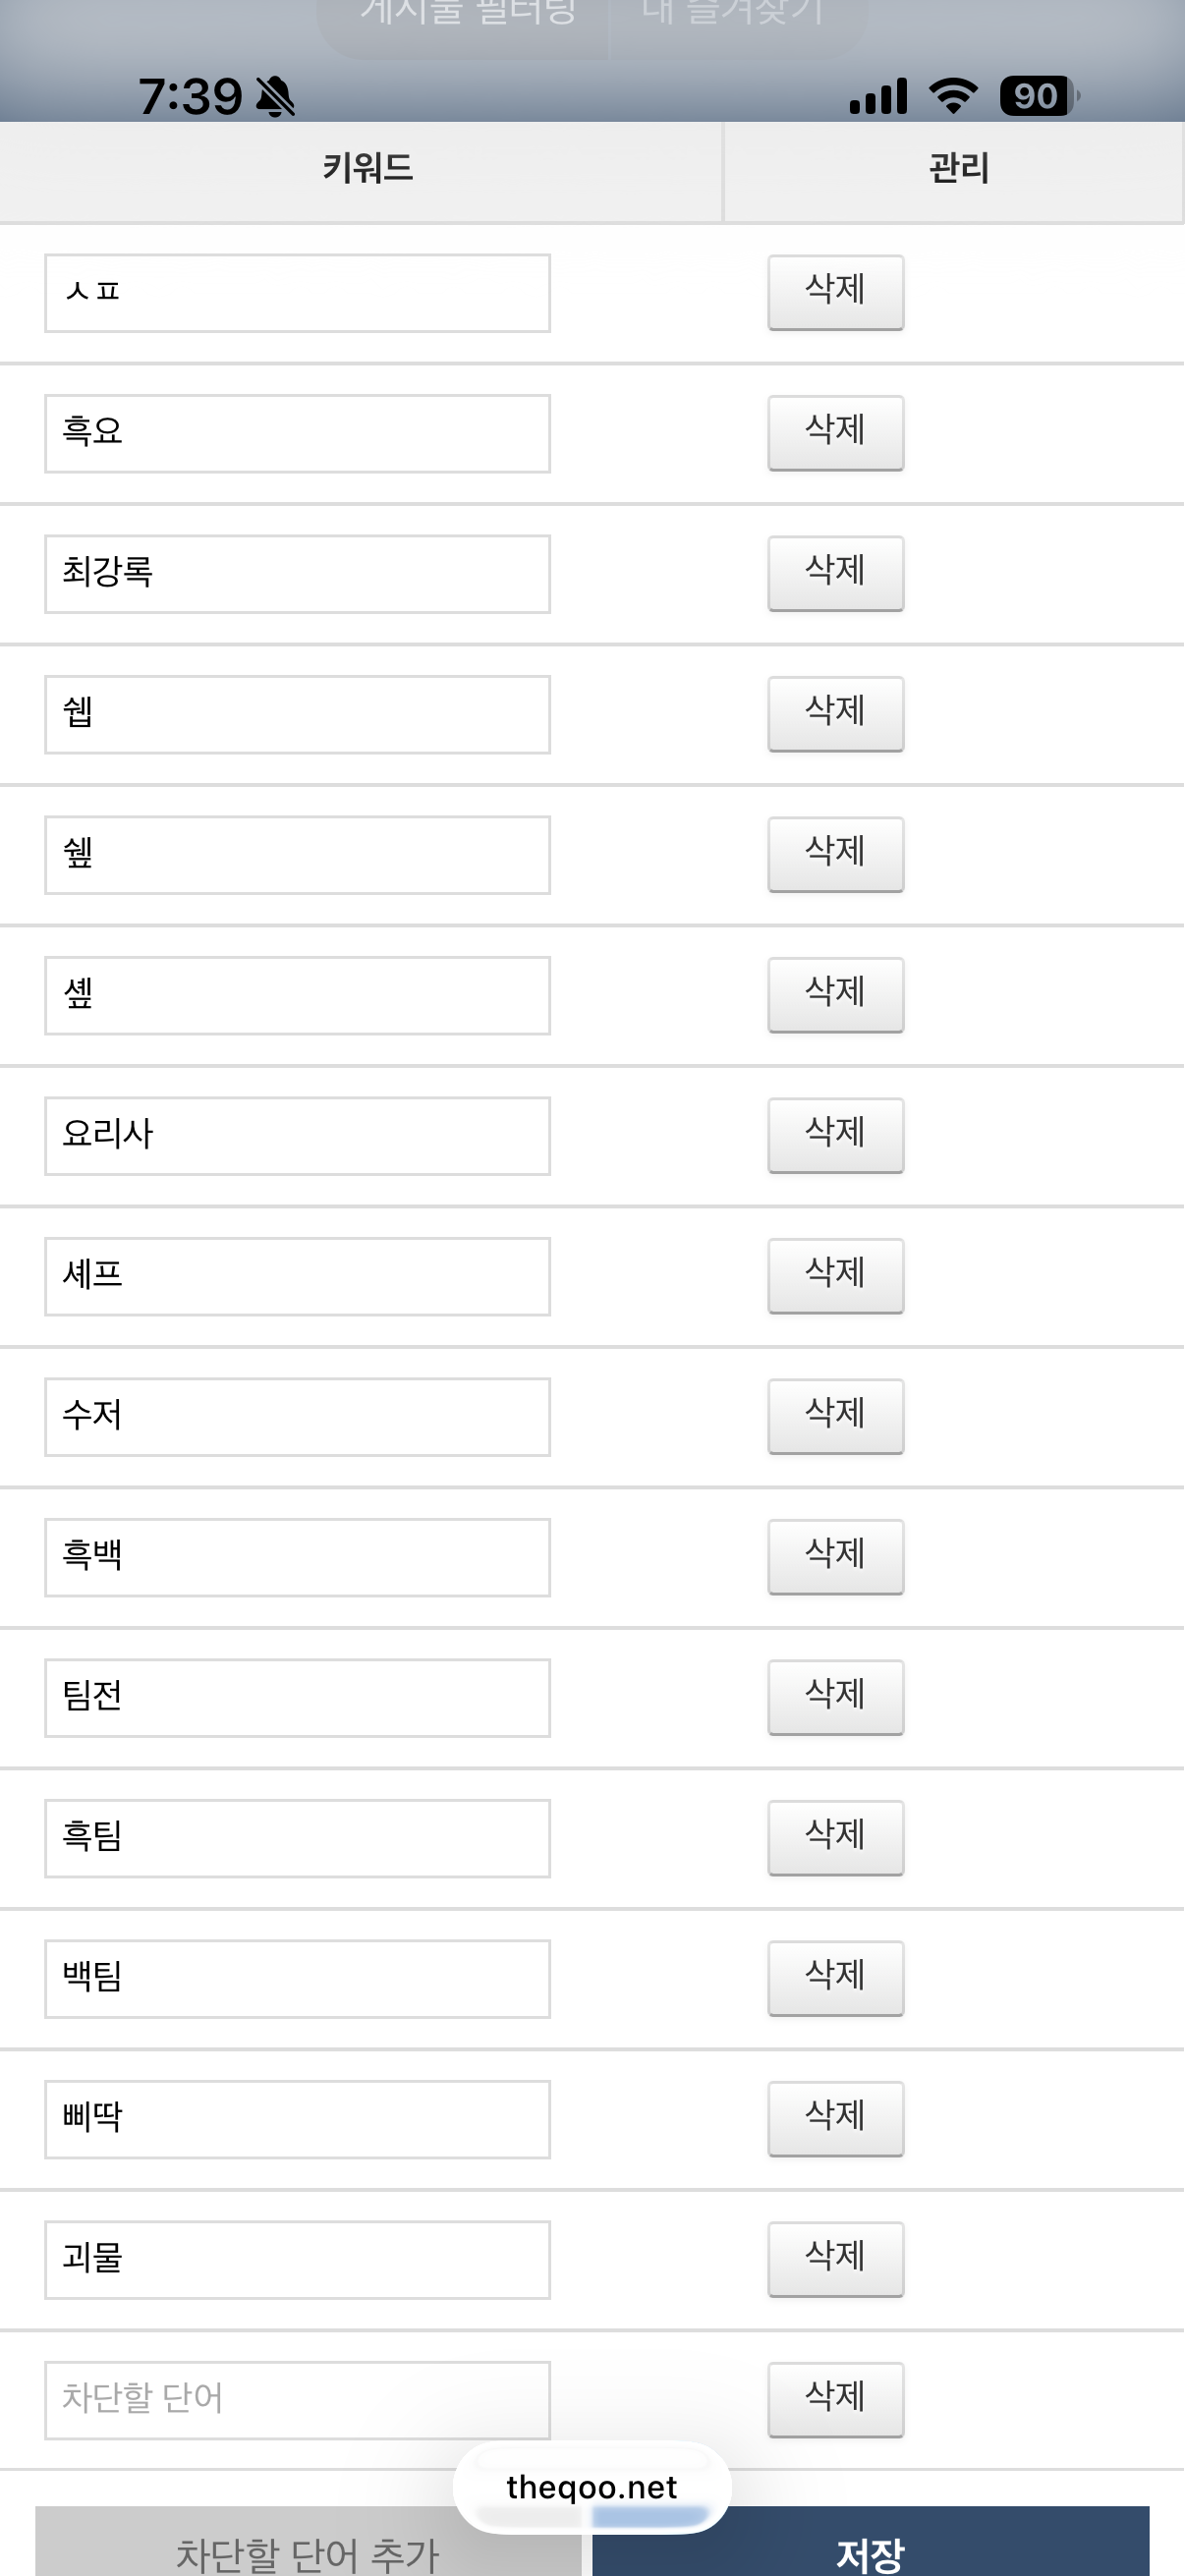Click the ㅅㅍ keyword input
The height and width of the screenshot is (2576, 1185).
[297, 293]
